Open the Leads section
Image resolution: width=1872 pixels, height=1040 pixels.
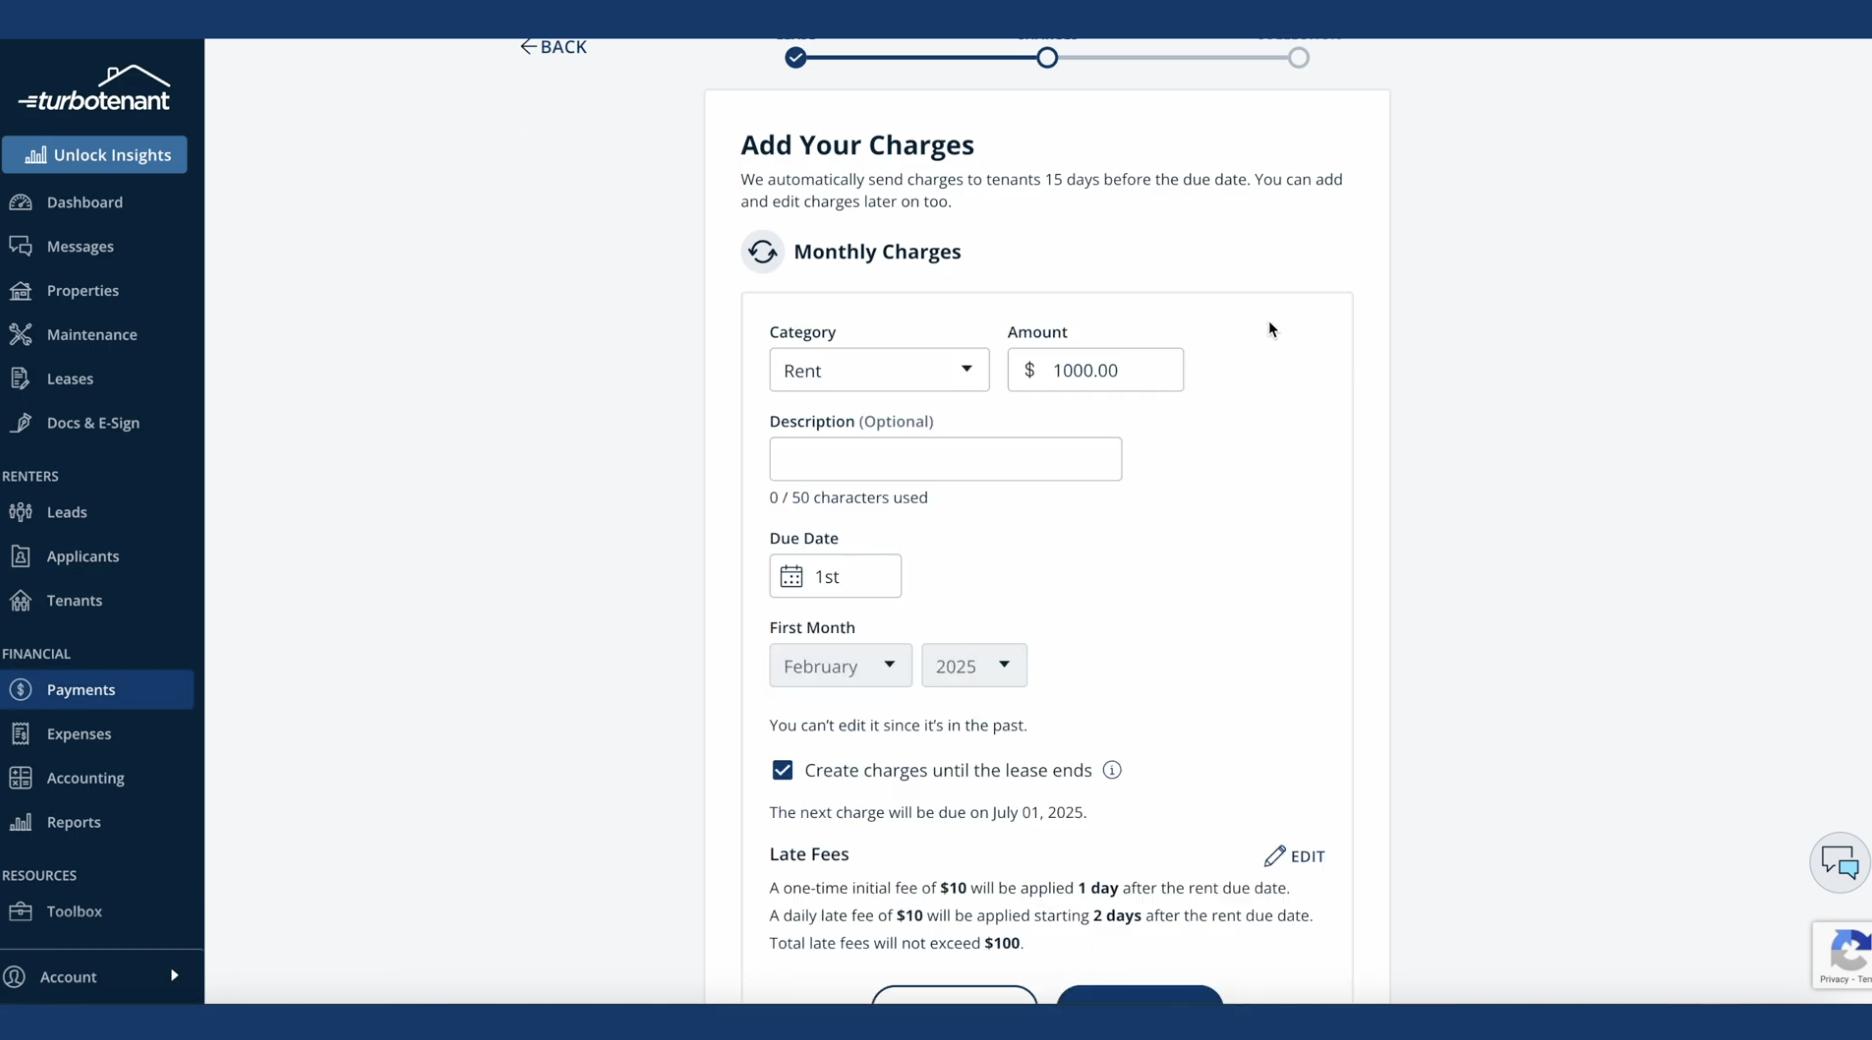(67, 511)
